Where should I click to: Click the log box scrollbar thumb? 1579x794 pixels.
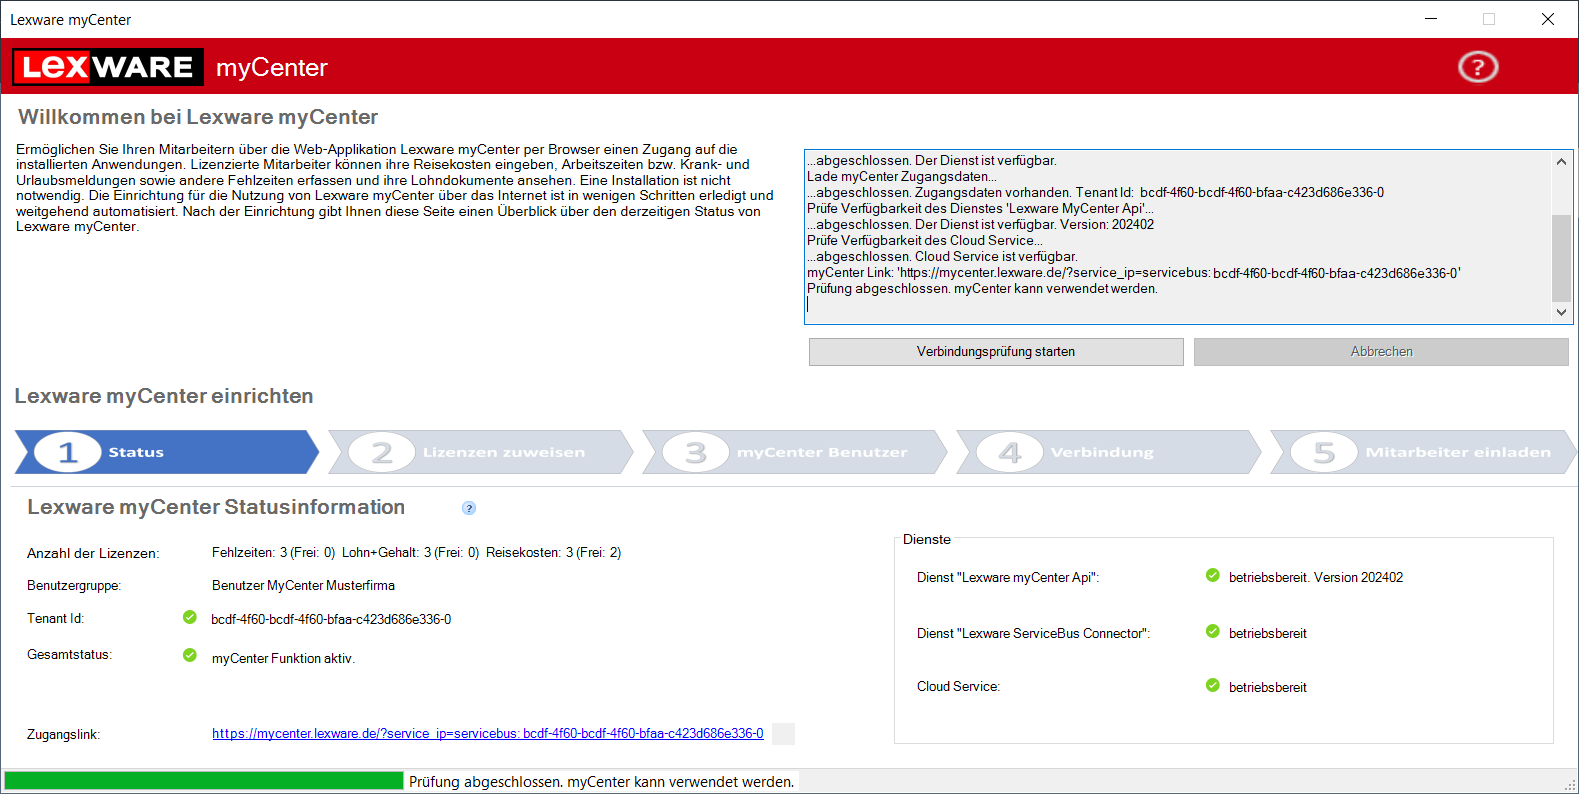(1561, 258)
